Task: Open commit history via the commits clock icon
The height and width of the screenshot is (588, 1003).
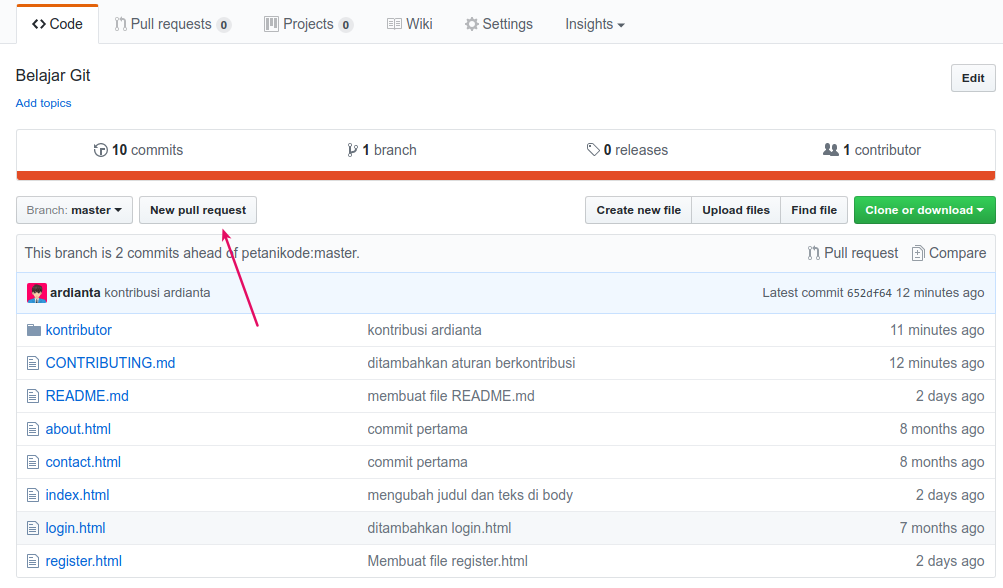Action: click(101, 149)
